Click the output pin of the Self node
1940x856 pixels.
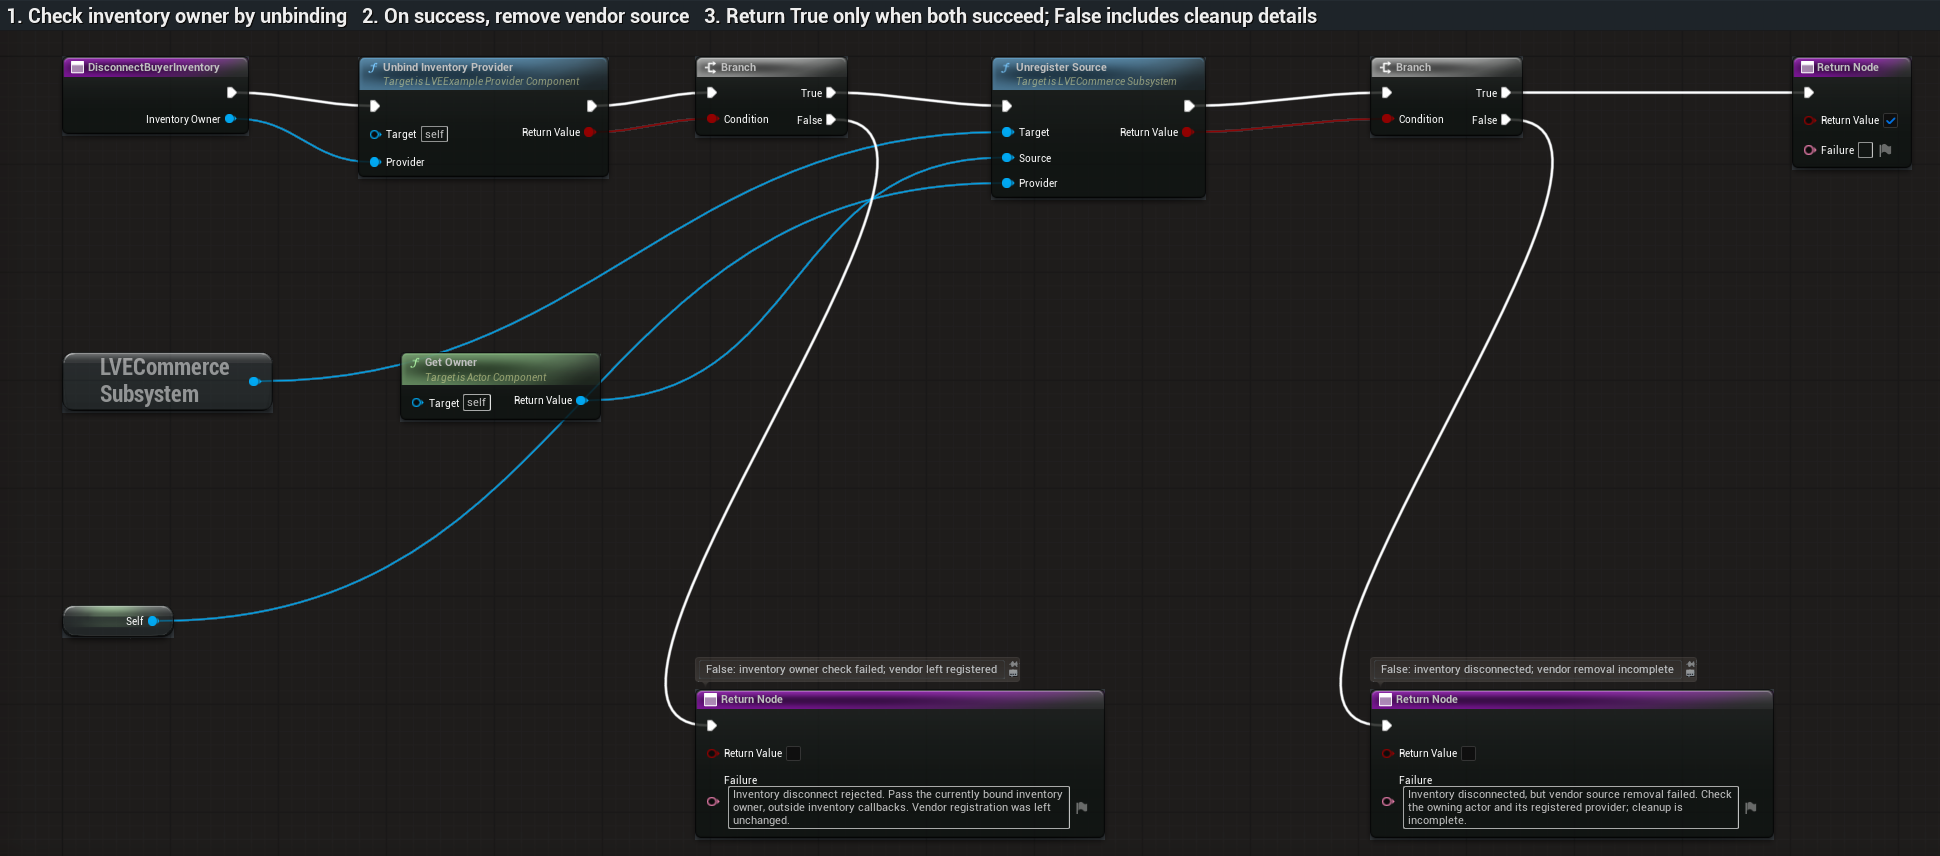coord(153,621)
